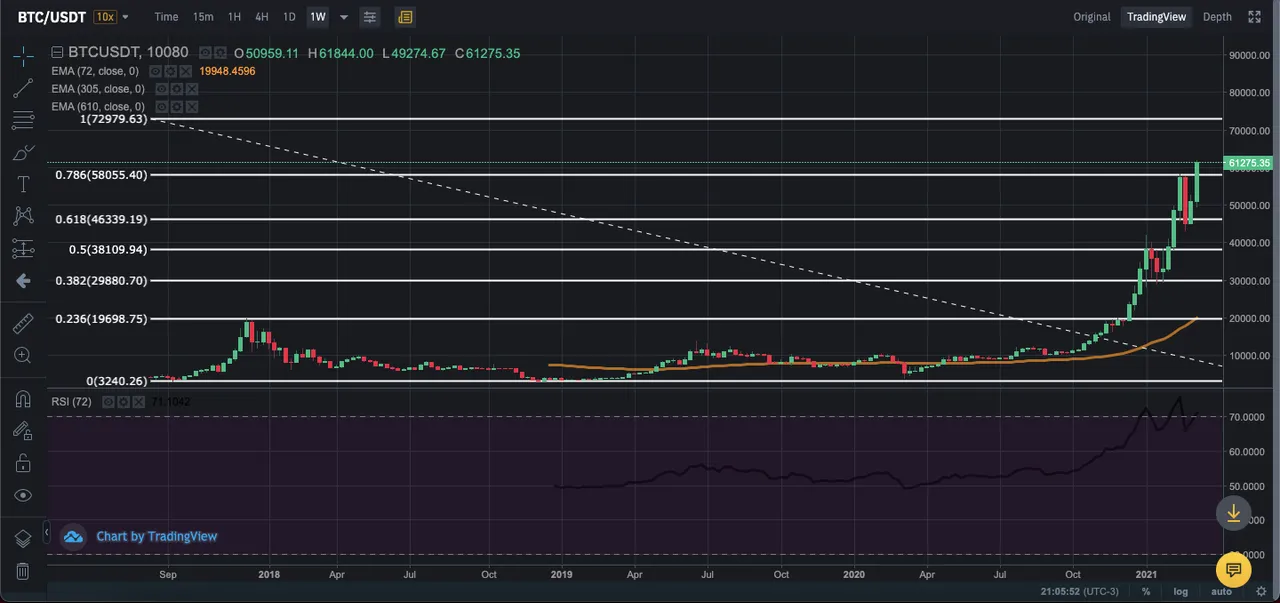The width and height of the screenshot is (1280, 603).
Task: Enter fullscreen chart mode
Action: click(1255, 17)
